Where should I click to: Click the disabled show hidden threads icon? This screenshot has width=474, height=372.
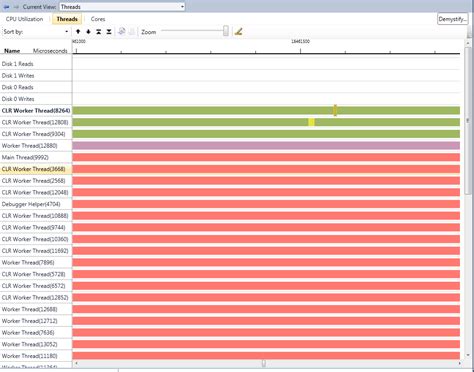(132, 31)
